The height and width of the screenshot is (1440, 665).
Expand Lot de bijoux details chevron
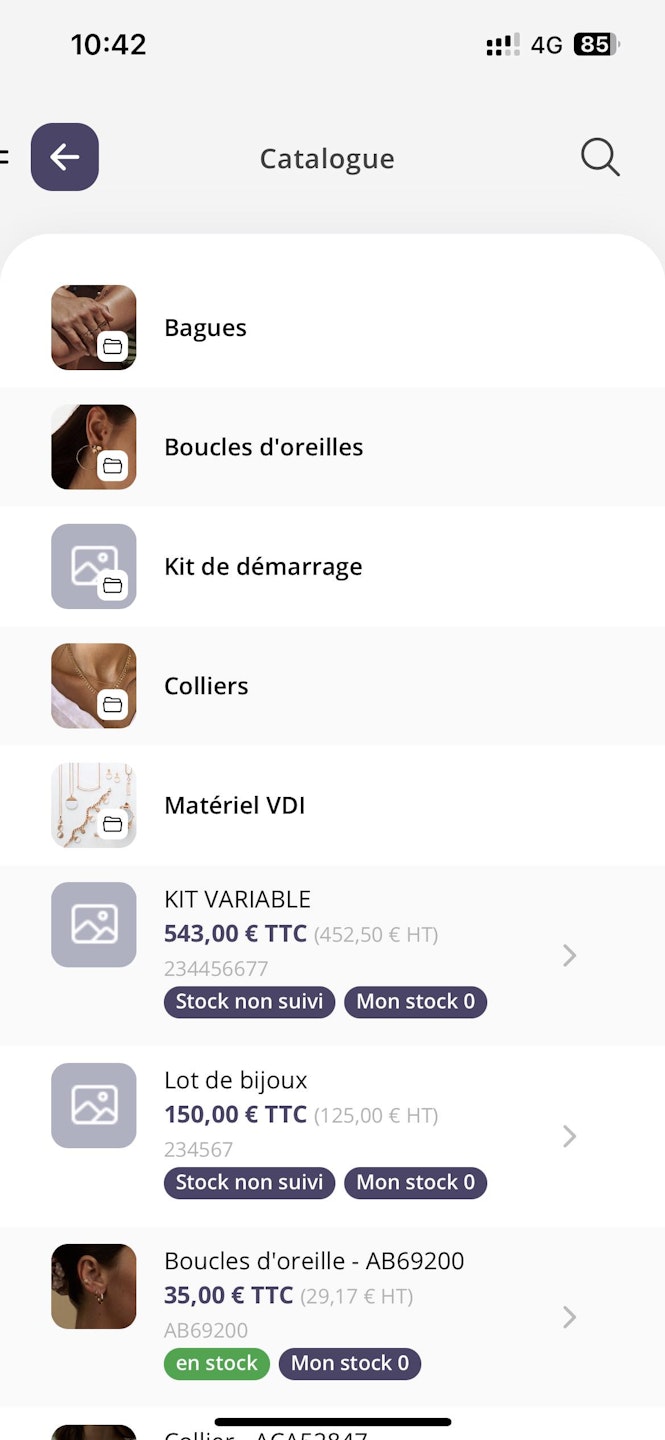[569, 1136]
